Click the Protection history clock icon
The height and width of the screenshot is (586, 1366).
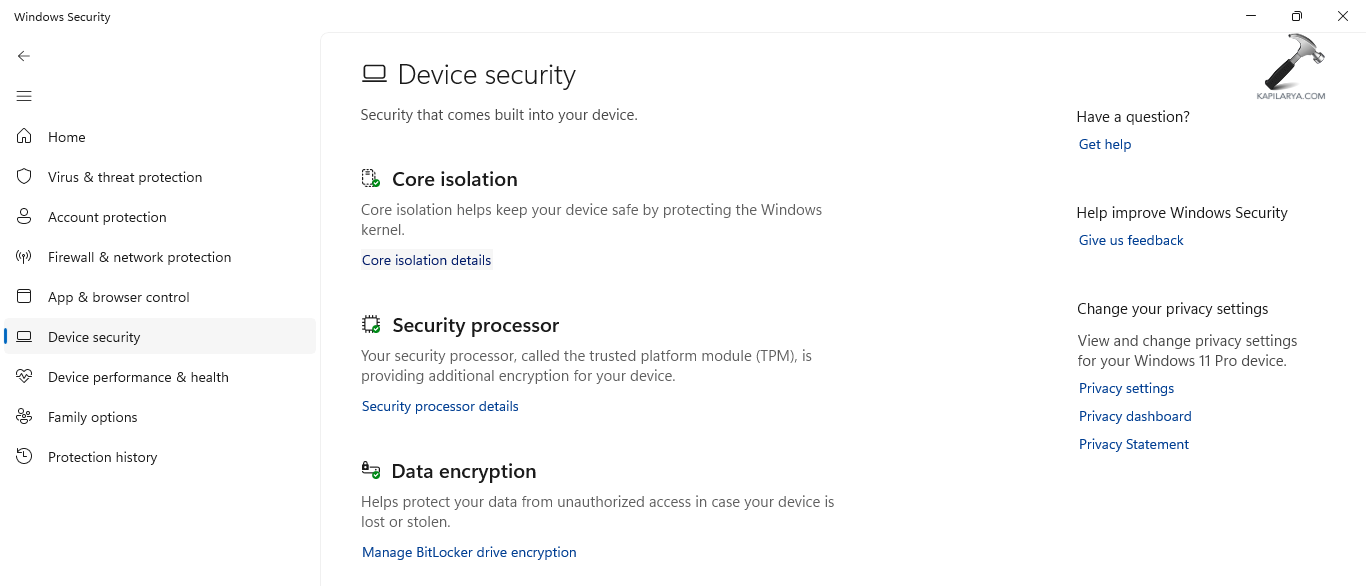[x=24, y=457]
